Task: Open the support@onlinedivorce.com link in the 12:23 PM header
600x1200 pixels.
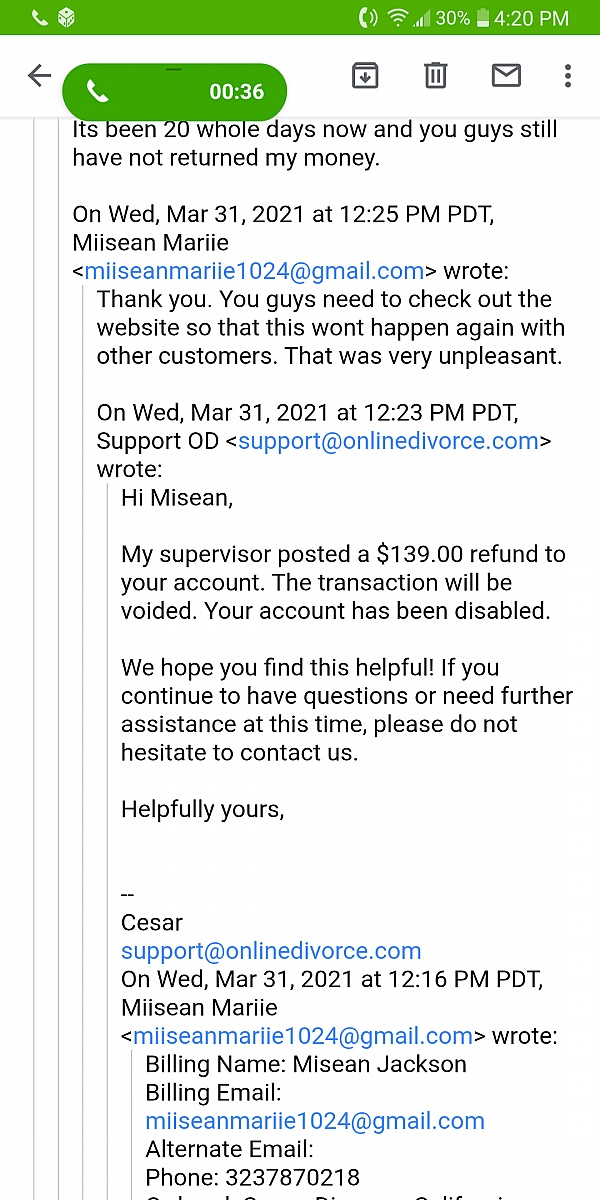Action: coord(388,441)
